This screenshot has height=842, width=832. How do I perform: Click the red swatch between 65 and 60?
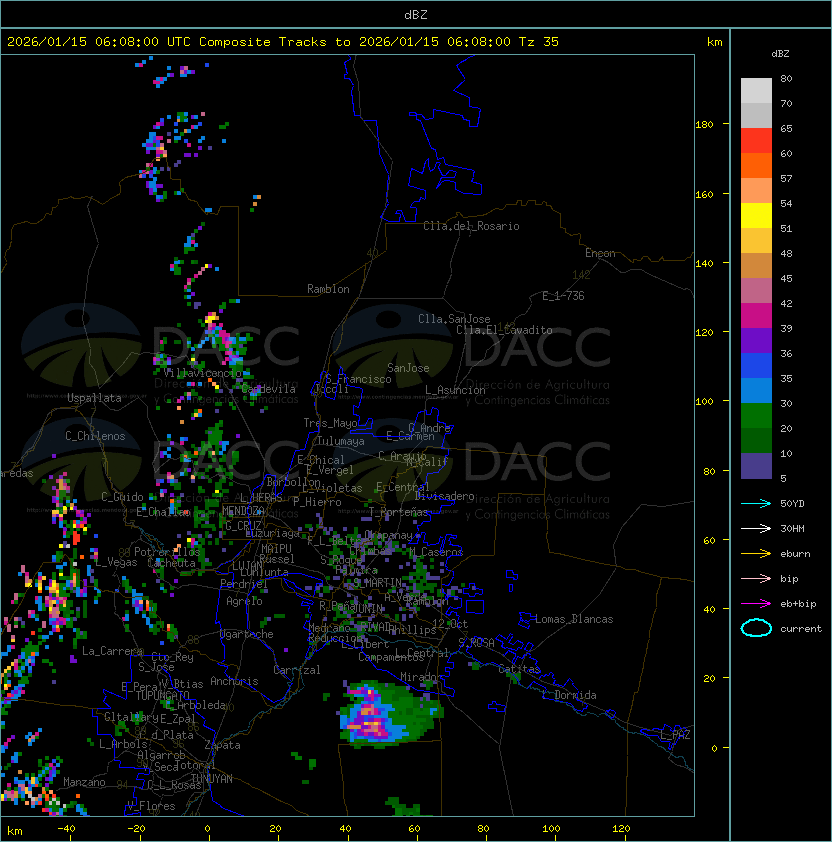[x=756, y=140]
